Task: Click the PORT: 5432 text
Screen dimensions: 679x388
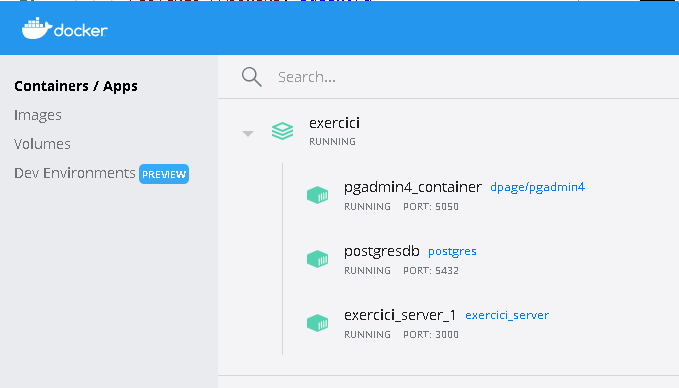Action: (x=431, y=271)
